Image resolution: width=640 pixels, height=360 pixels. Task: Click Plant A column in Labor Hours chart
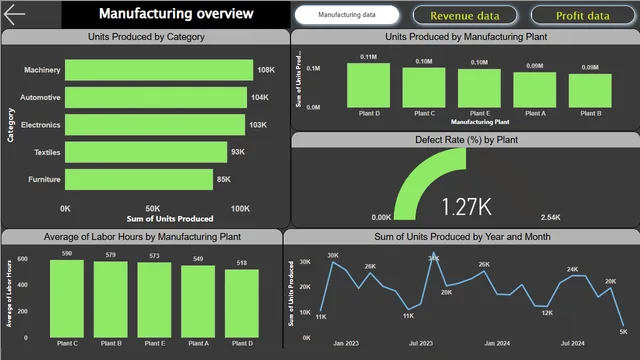[198, 302]
